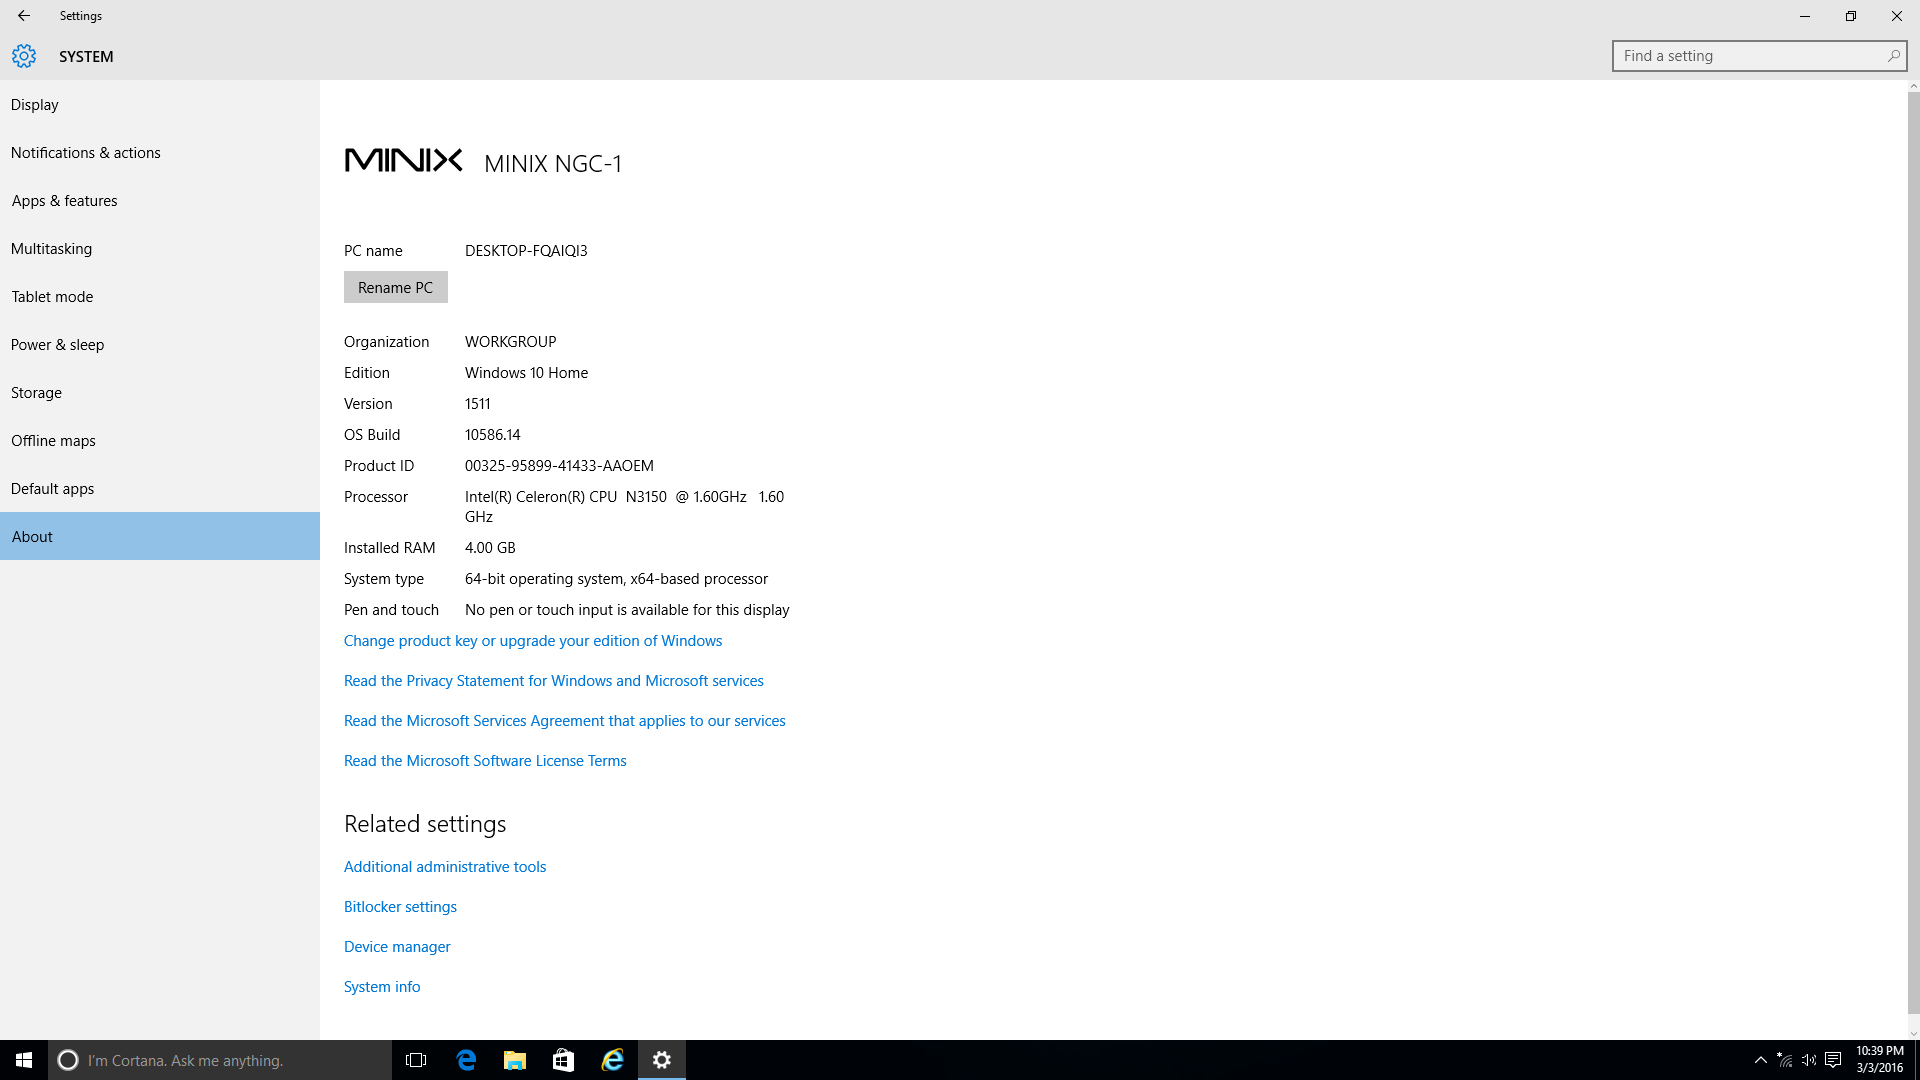
Task: Launch Microsoft Edge from the taskbar
Action: point(466,1060)
